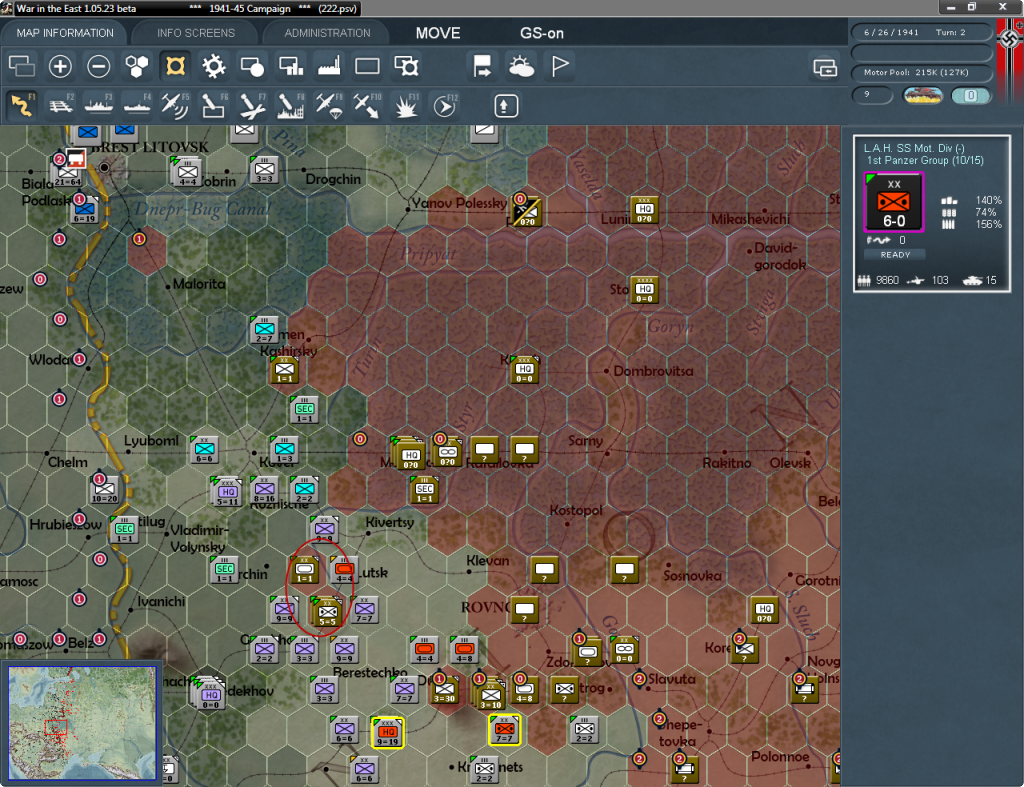Select the yellow-highlighted HQ 9=19 unit
This screenshot has width=1024, height=787.
[x=387, y=732]
